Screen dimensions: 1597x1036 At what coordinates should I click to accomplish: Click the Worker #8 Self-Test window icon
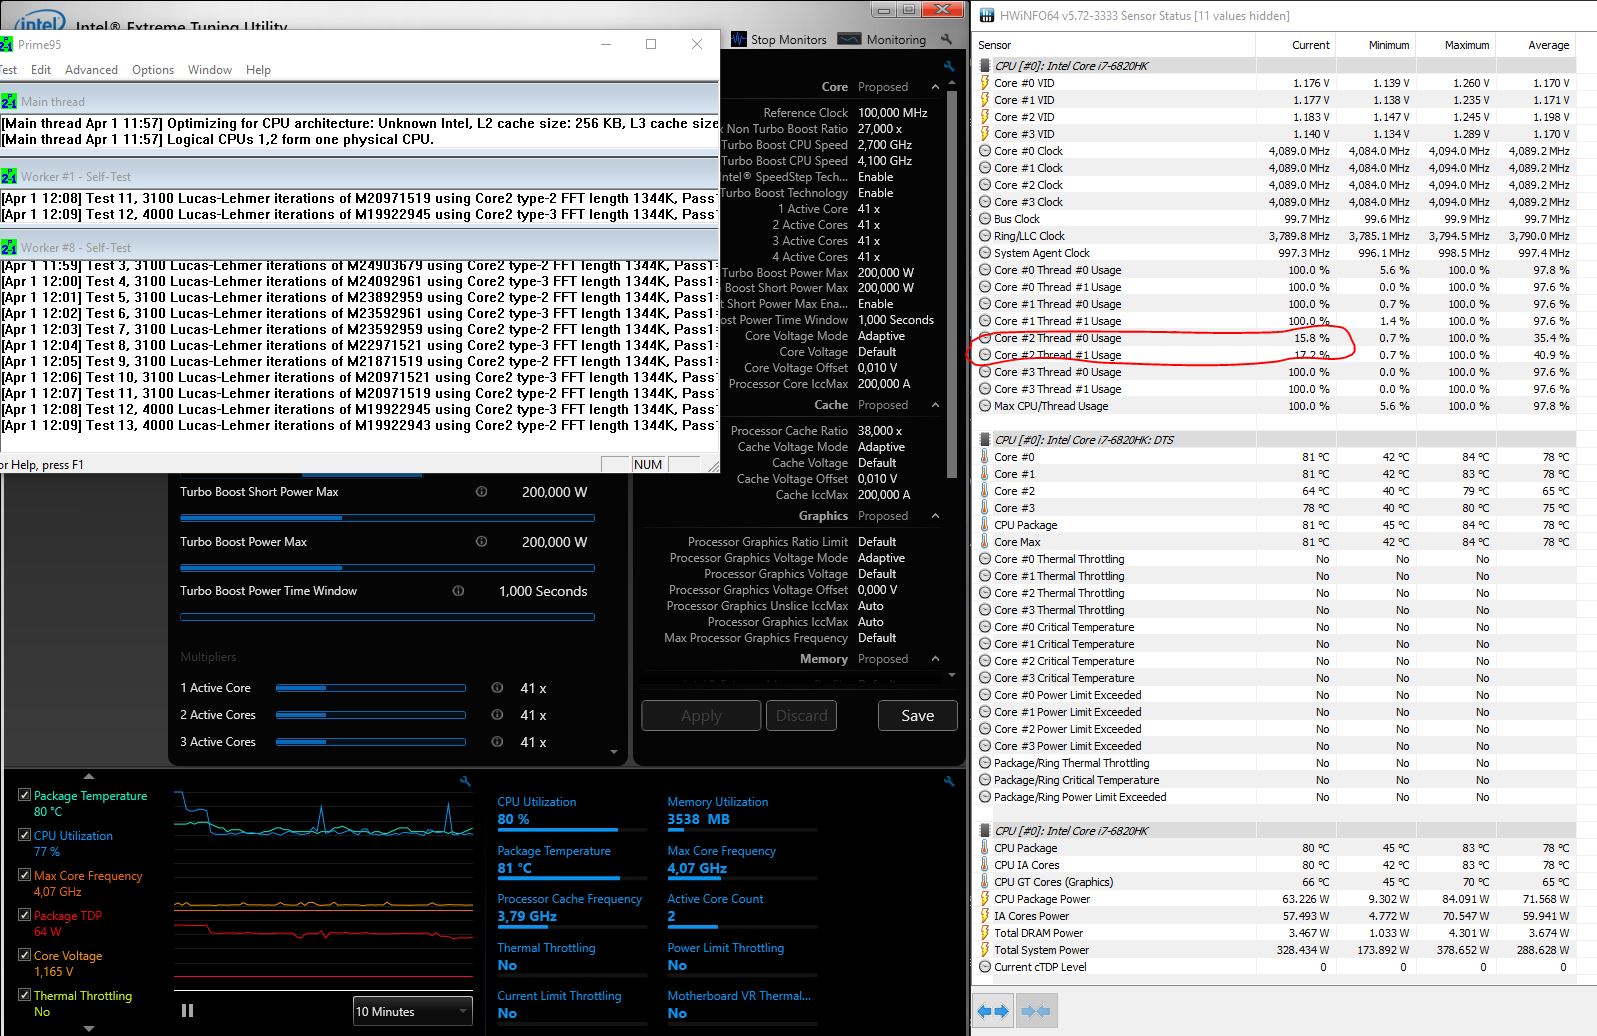pos(9,247)
